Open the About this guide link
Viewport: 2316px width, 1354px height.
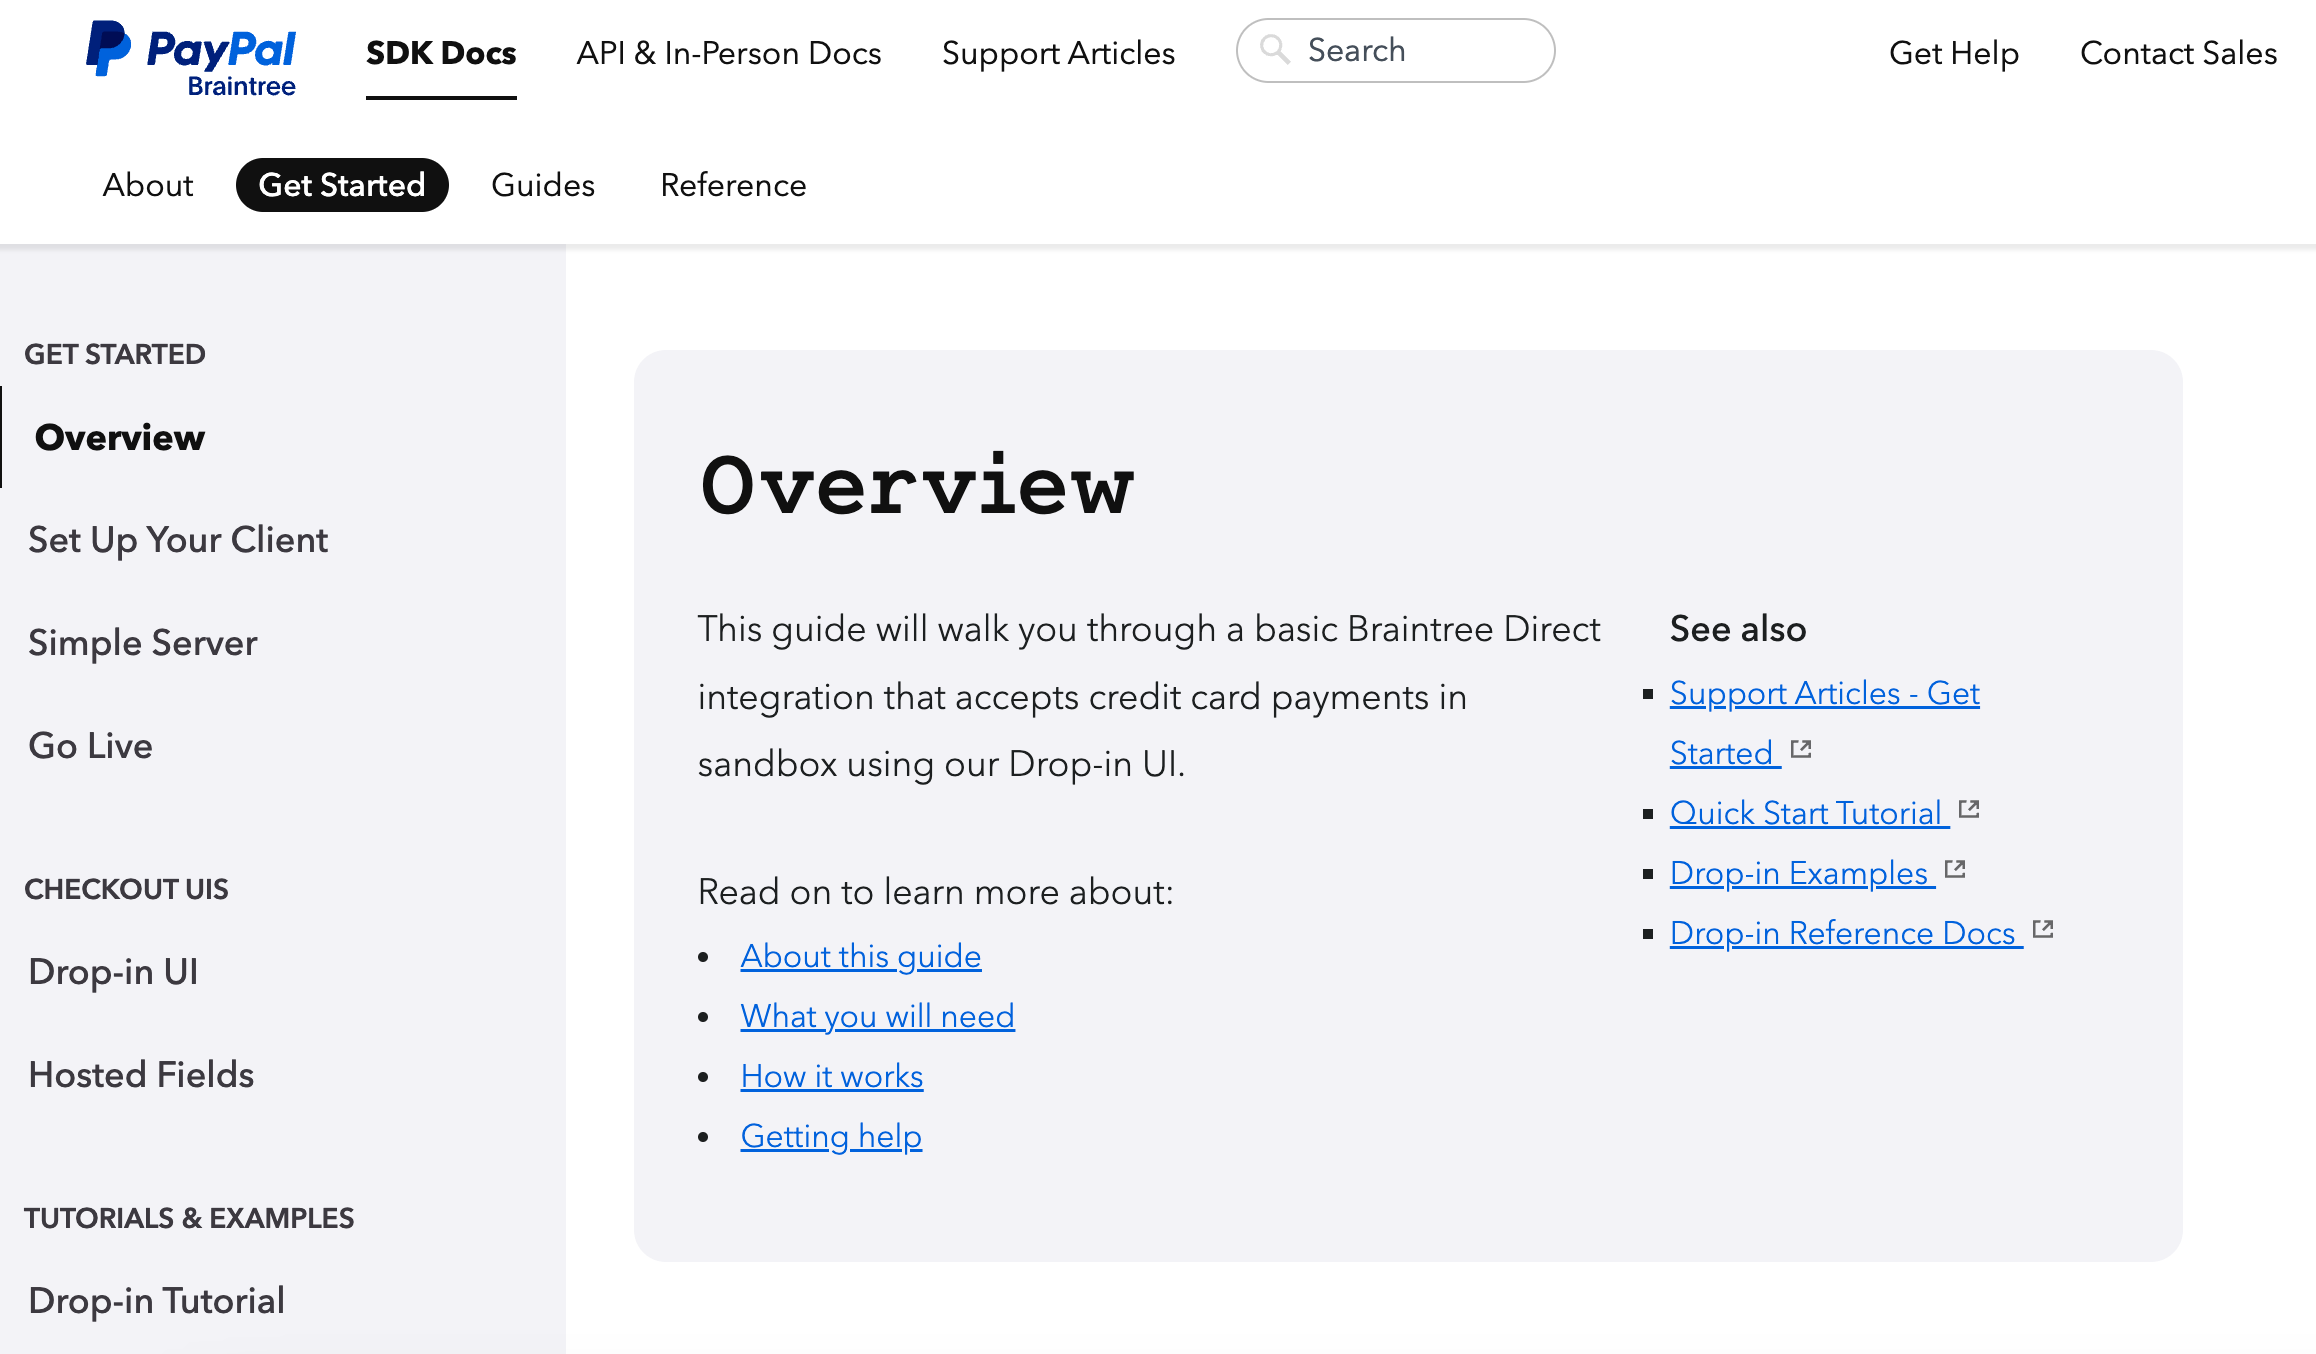click(x=860, y=955)
